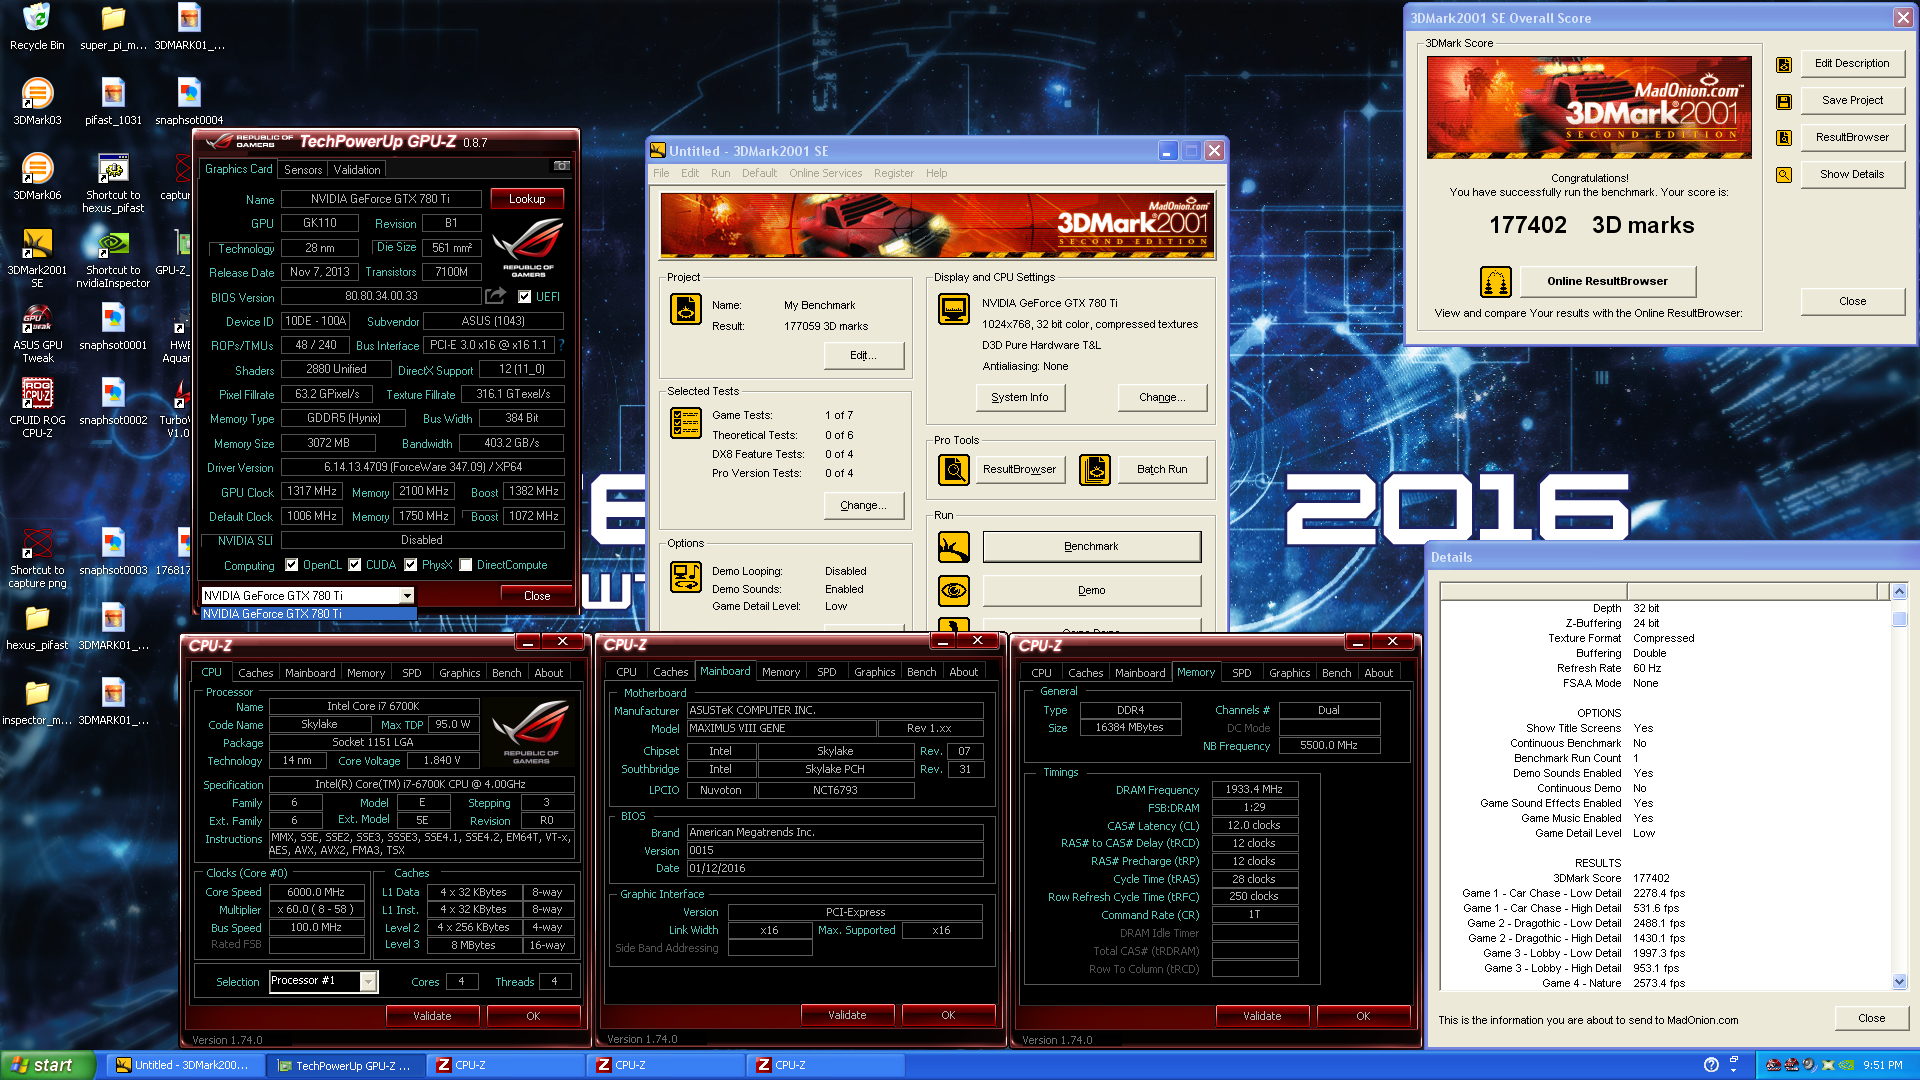Open the pifast_1031 desktop file

pyautogui.click(x=113, y=102)
